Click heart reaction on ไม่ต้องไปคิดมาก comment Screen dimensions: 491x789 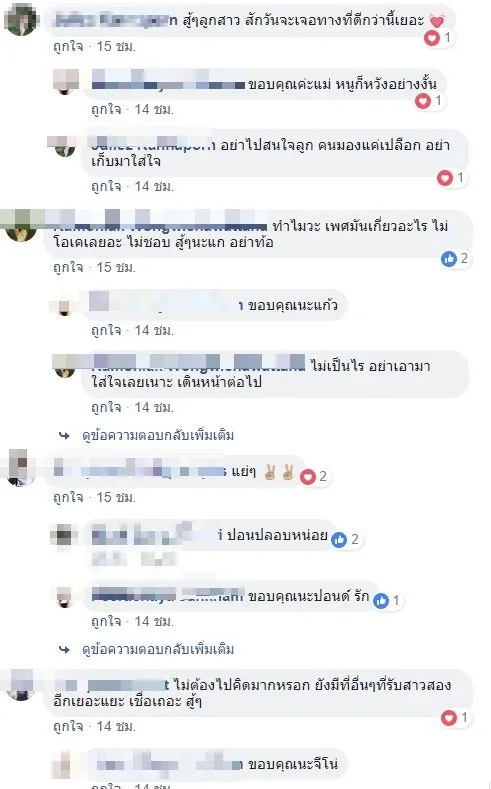[x=449, y=718]
